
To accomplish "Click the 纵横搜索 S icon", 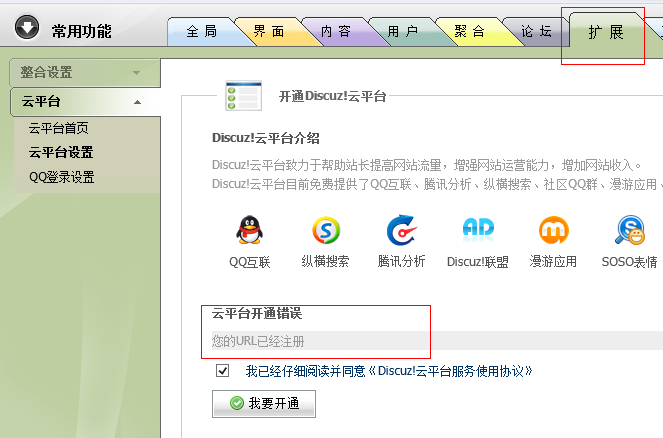I will pyautogui.click(x=326, y=230).
